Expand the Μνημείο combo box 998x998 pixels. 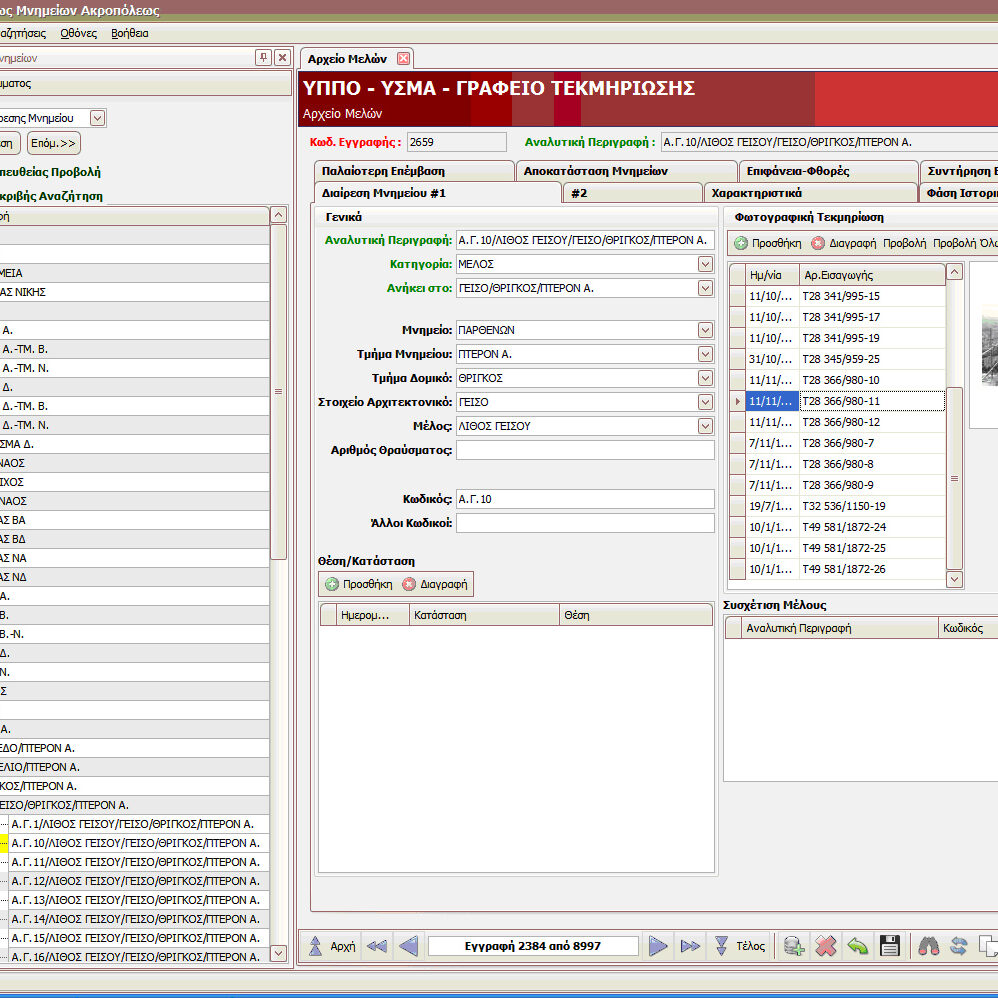[x=707, y=331]
